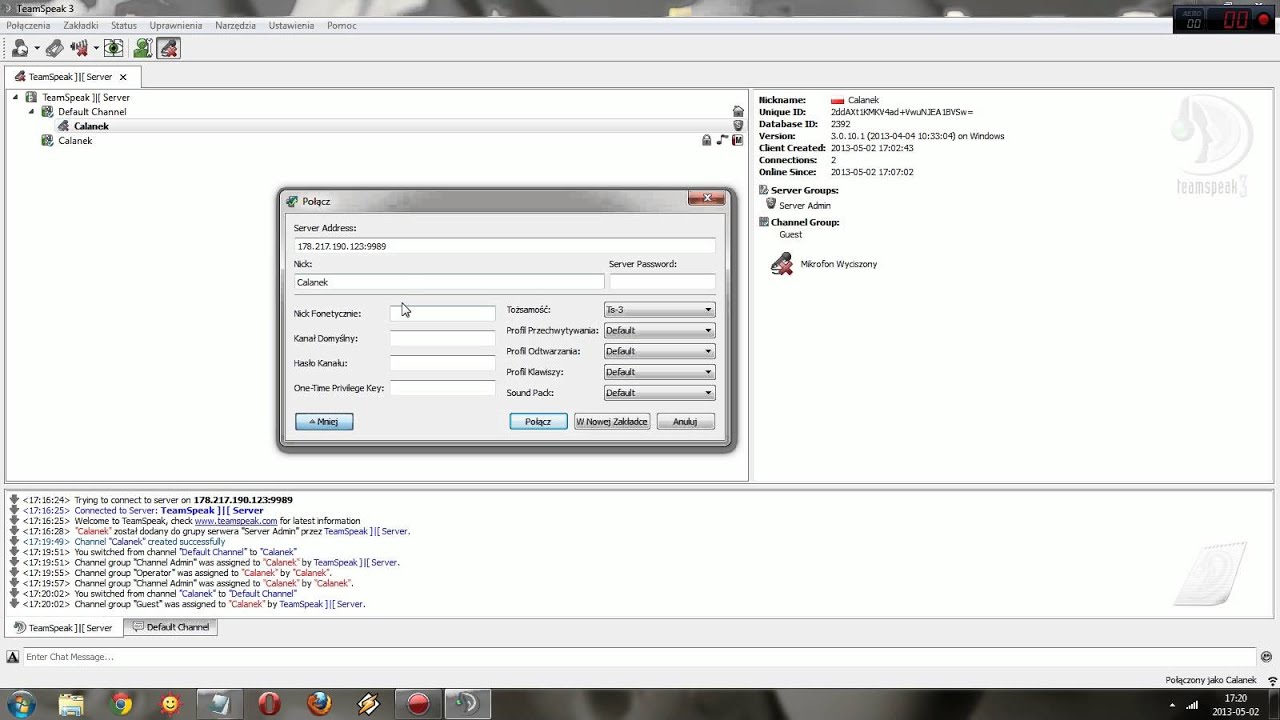This screenshot has width=1280, height=720.
Task: Open Firefox from the taskbar
Action: point(319,705)
